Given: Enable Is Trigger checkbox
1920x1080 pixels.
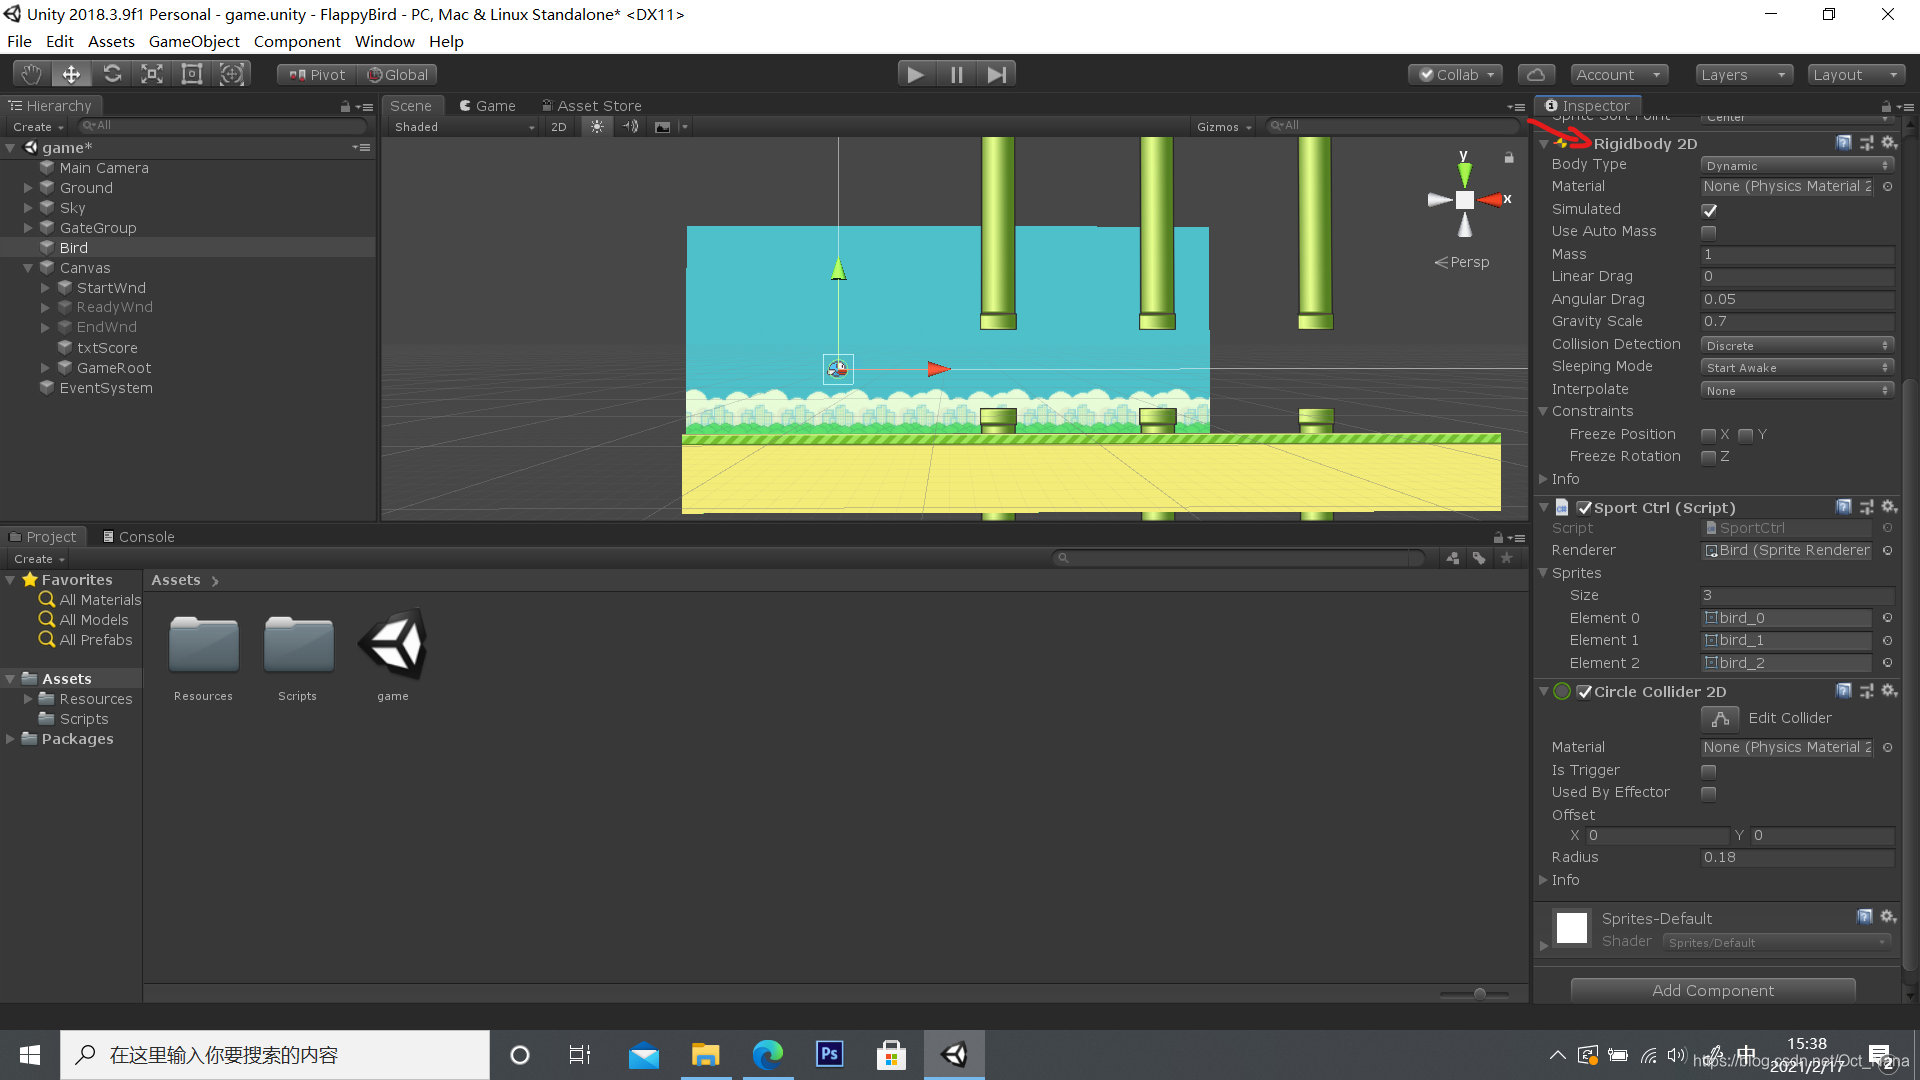Looking at the screenshot, I should click(1709, 771).
